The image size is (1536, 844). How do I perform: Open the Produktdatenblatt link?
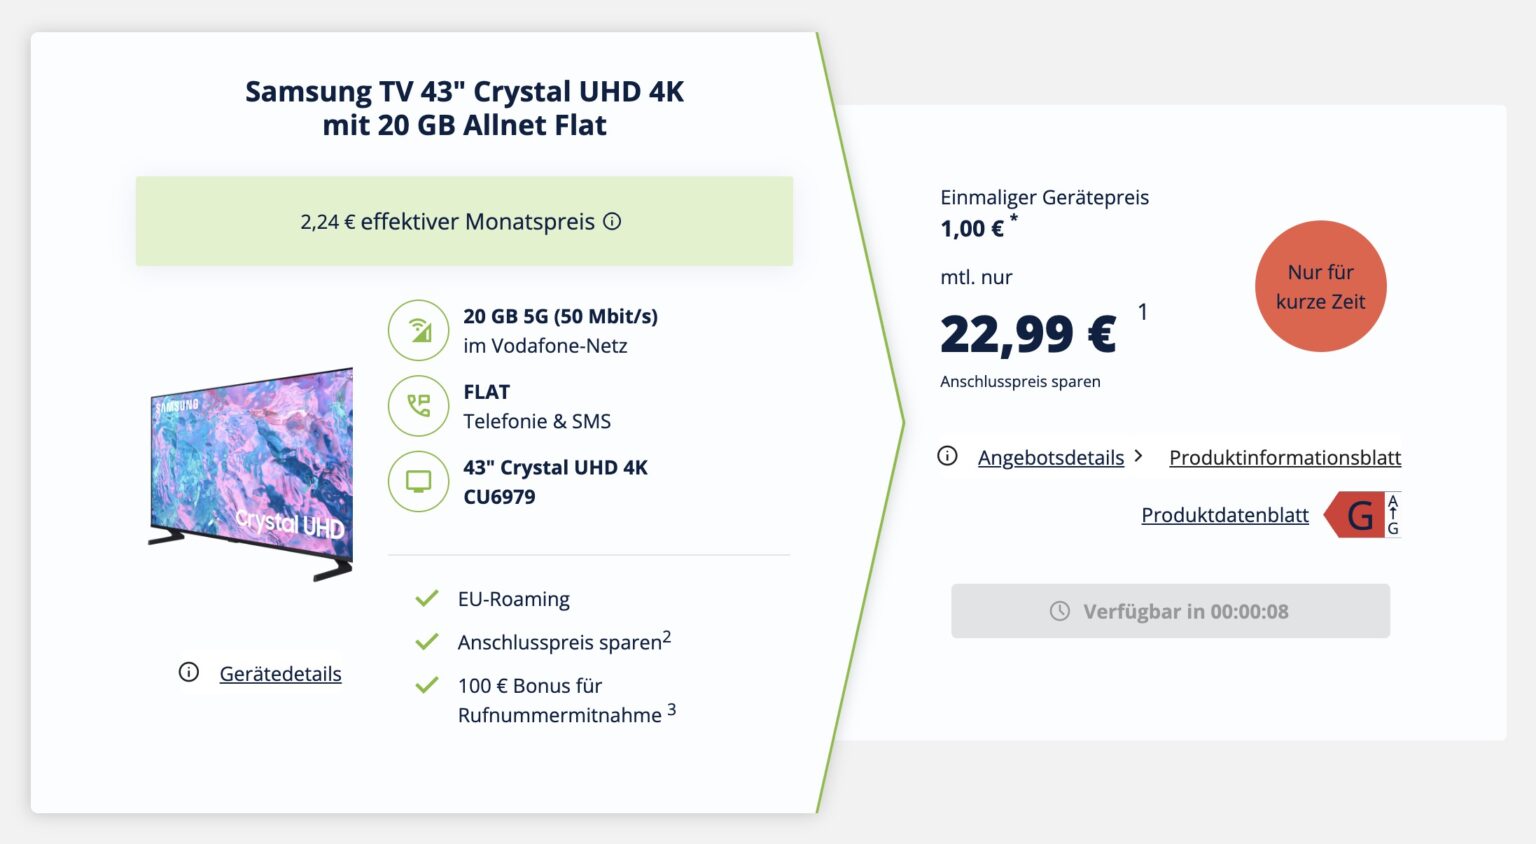click(1225, 515)
